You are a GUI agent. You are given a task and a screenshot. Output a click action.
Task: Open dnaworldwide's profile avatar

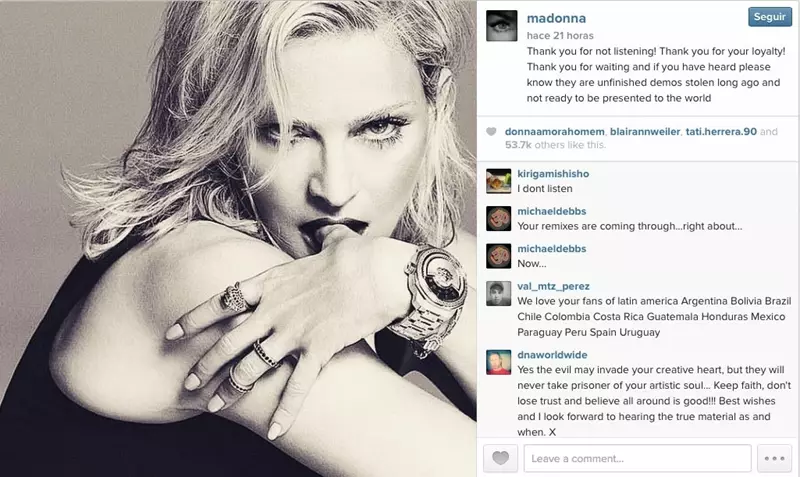498,362
